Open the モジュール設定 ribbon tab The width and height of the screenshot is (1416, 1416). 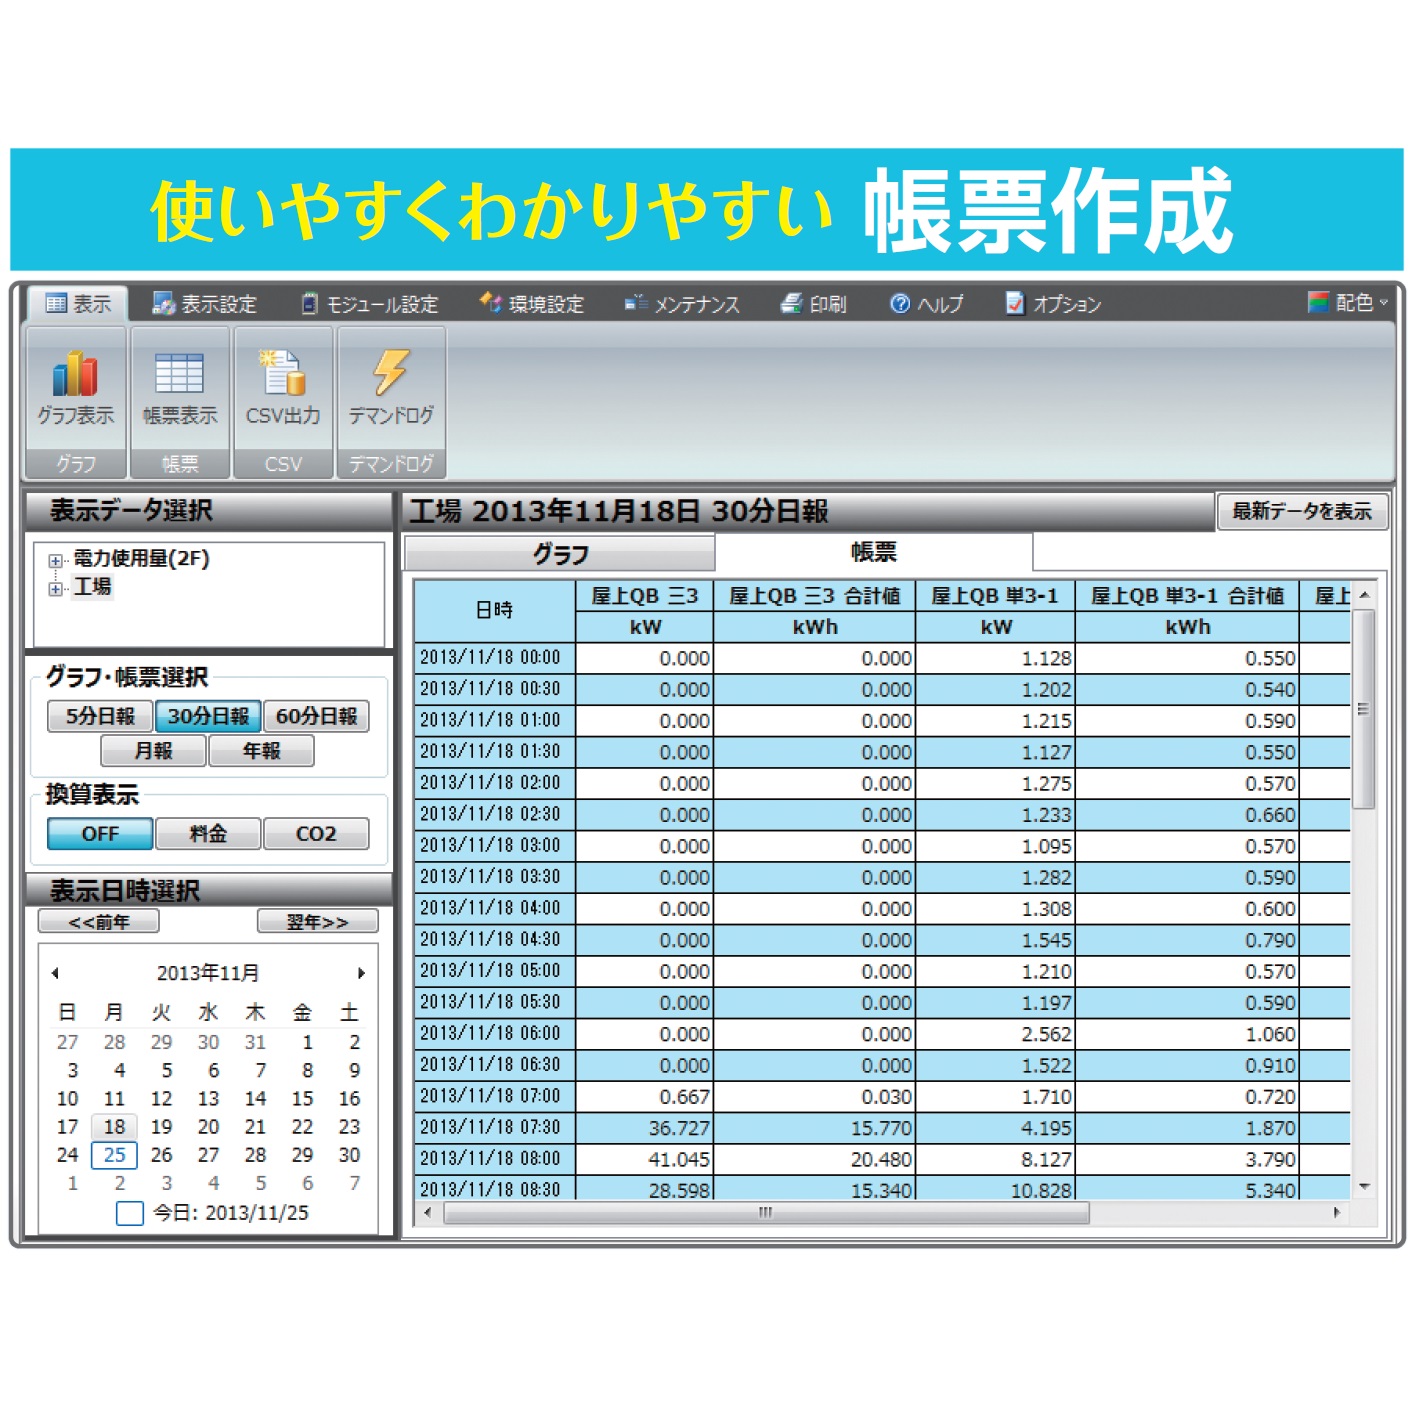tap(370, 304)
